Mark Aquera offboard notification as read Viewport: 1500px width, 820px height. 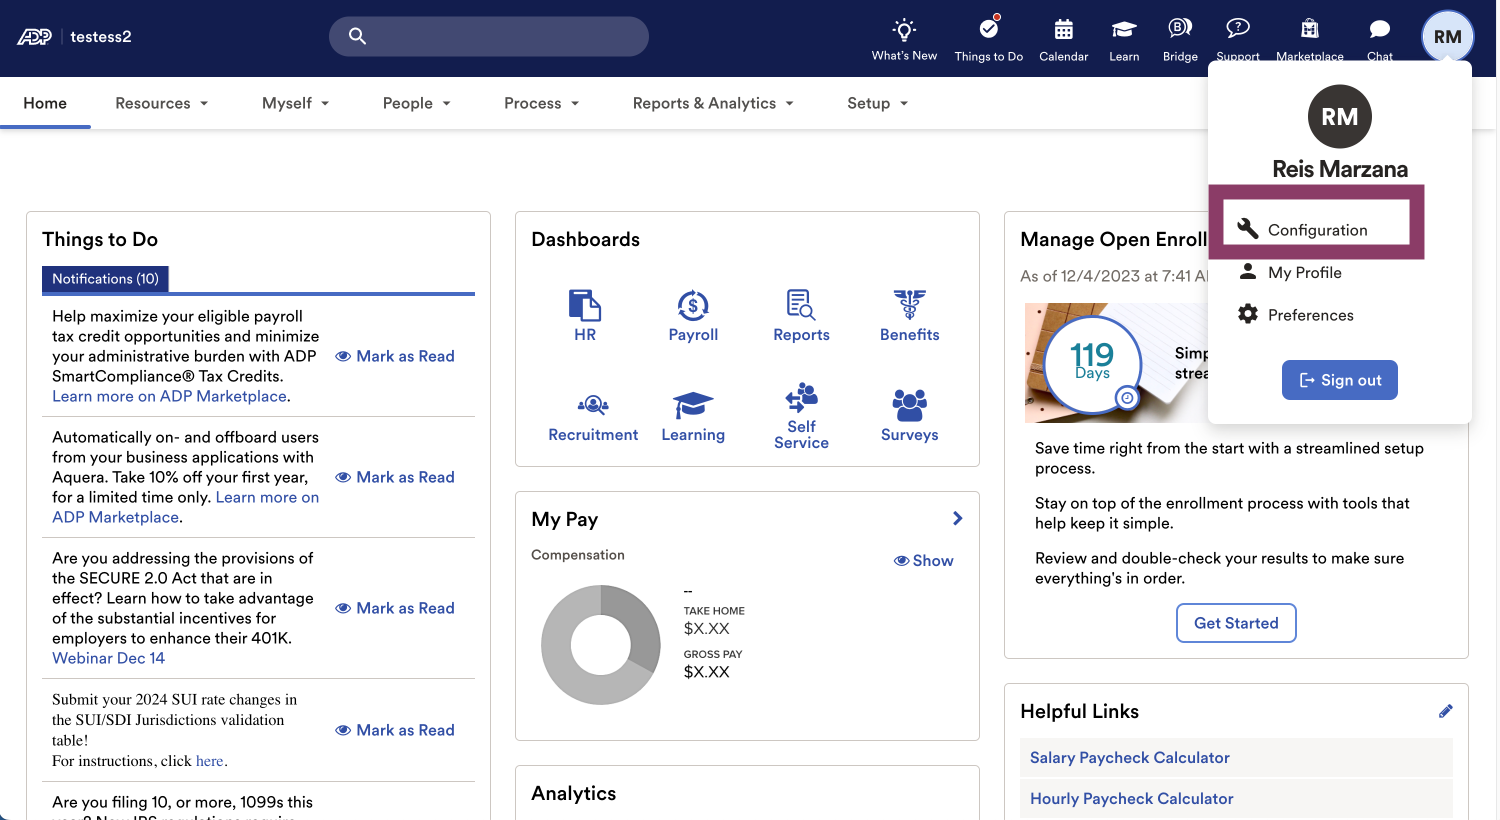click(395, 477)
